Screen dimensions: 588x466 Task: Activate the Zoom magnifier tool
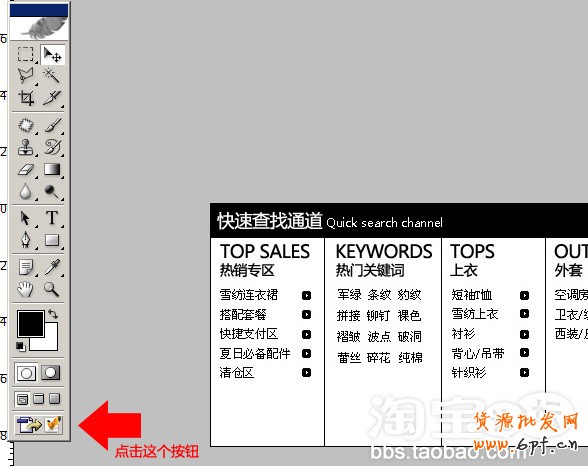[x=52, y=289]
